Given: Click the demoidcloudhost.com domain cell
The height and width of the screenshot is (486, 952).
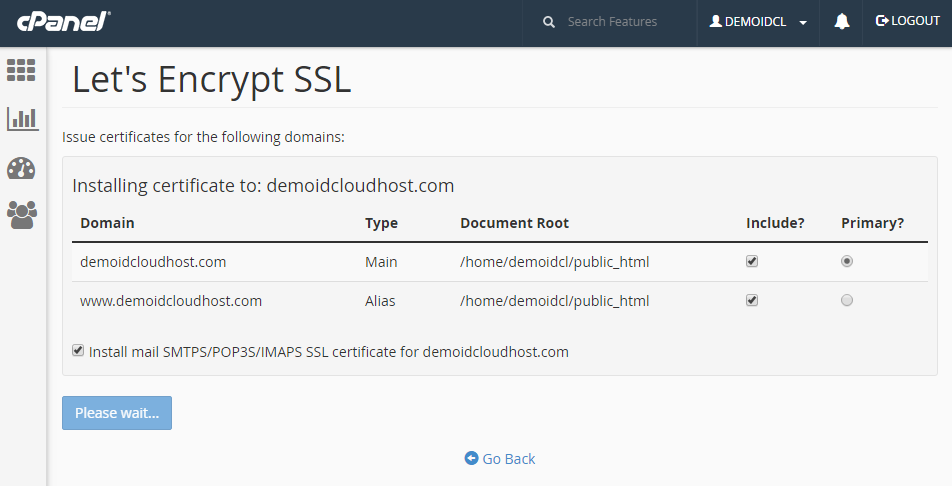Looking at the screenshot, I should pos(153,262).
